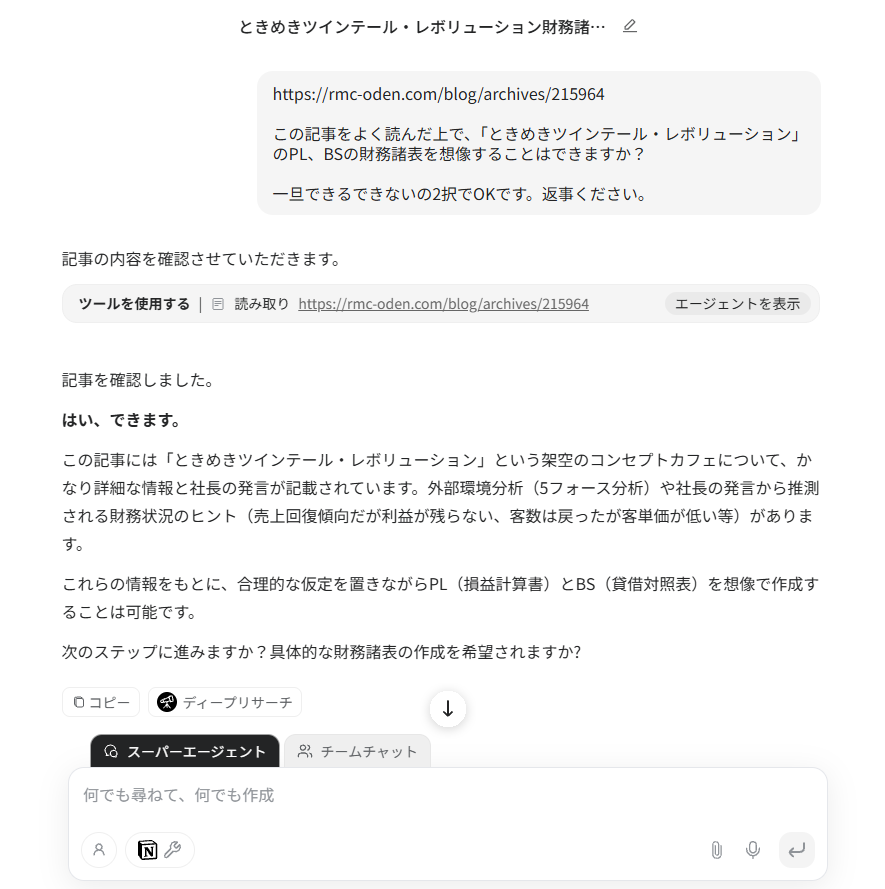Click the message input field placeholder

tap(179, 795)
